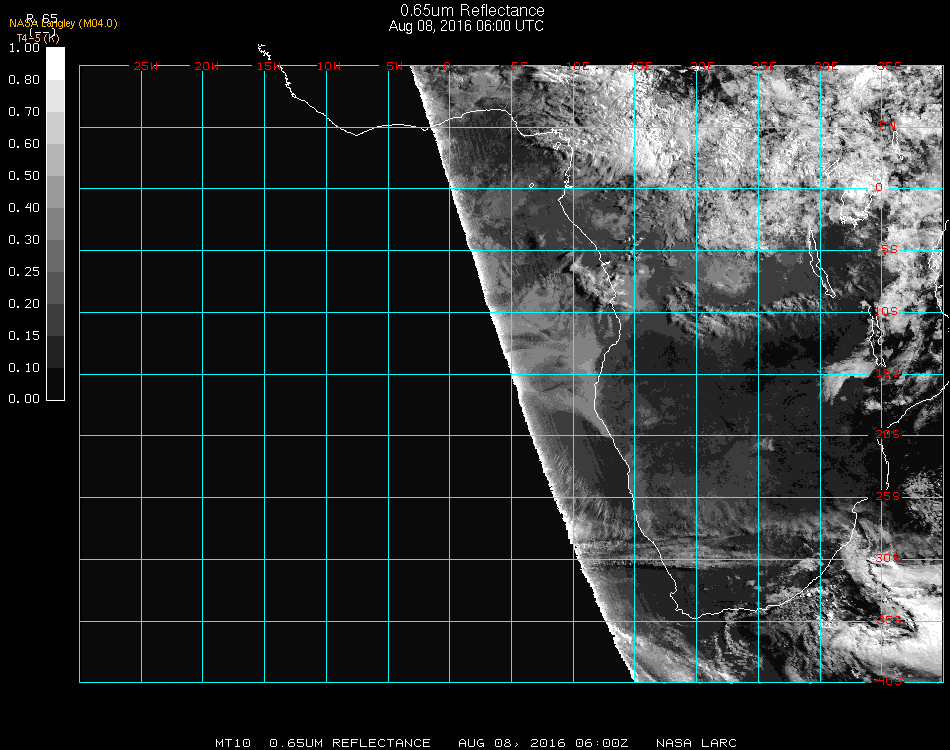
Task: Click the 30S latitude label
Action: [888, 559]
